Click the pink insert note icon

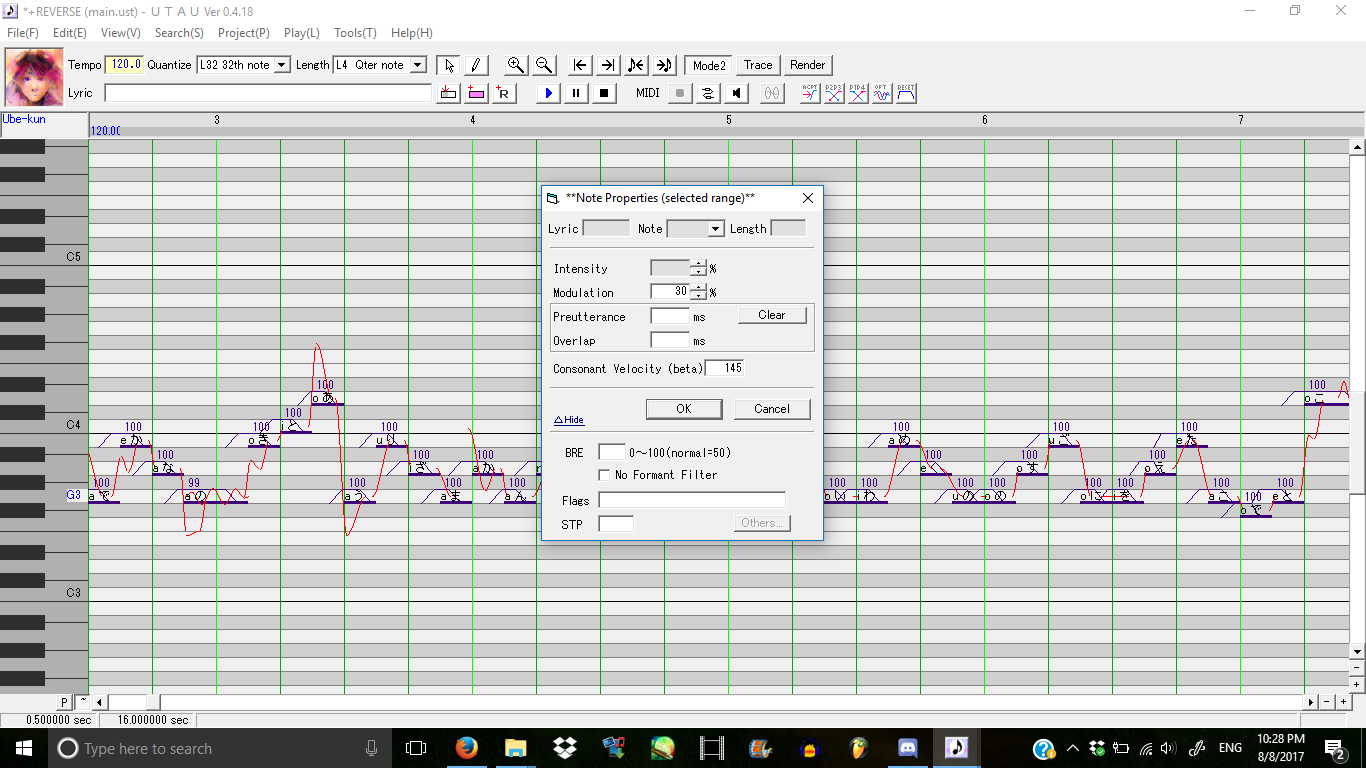click(476, 93)
